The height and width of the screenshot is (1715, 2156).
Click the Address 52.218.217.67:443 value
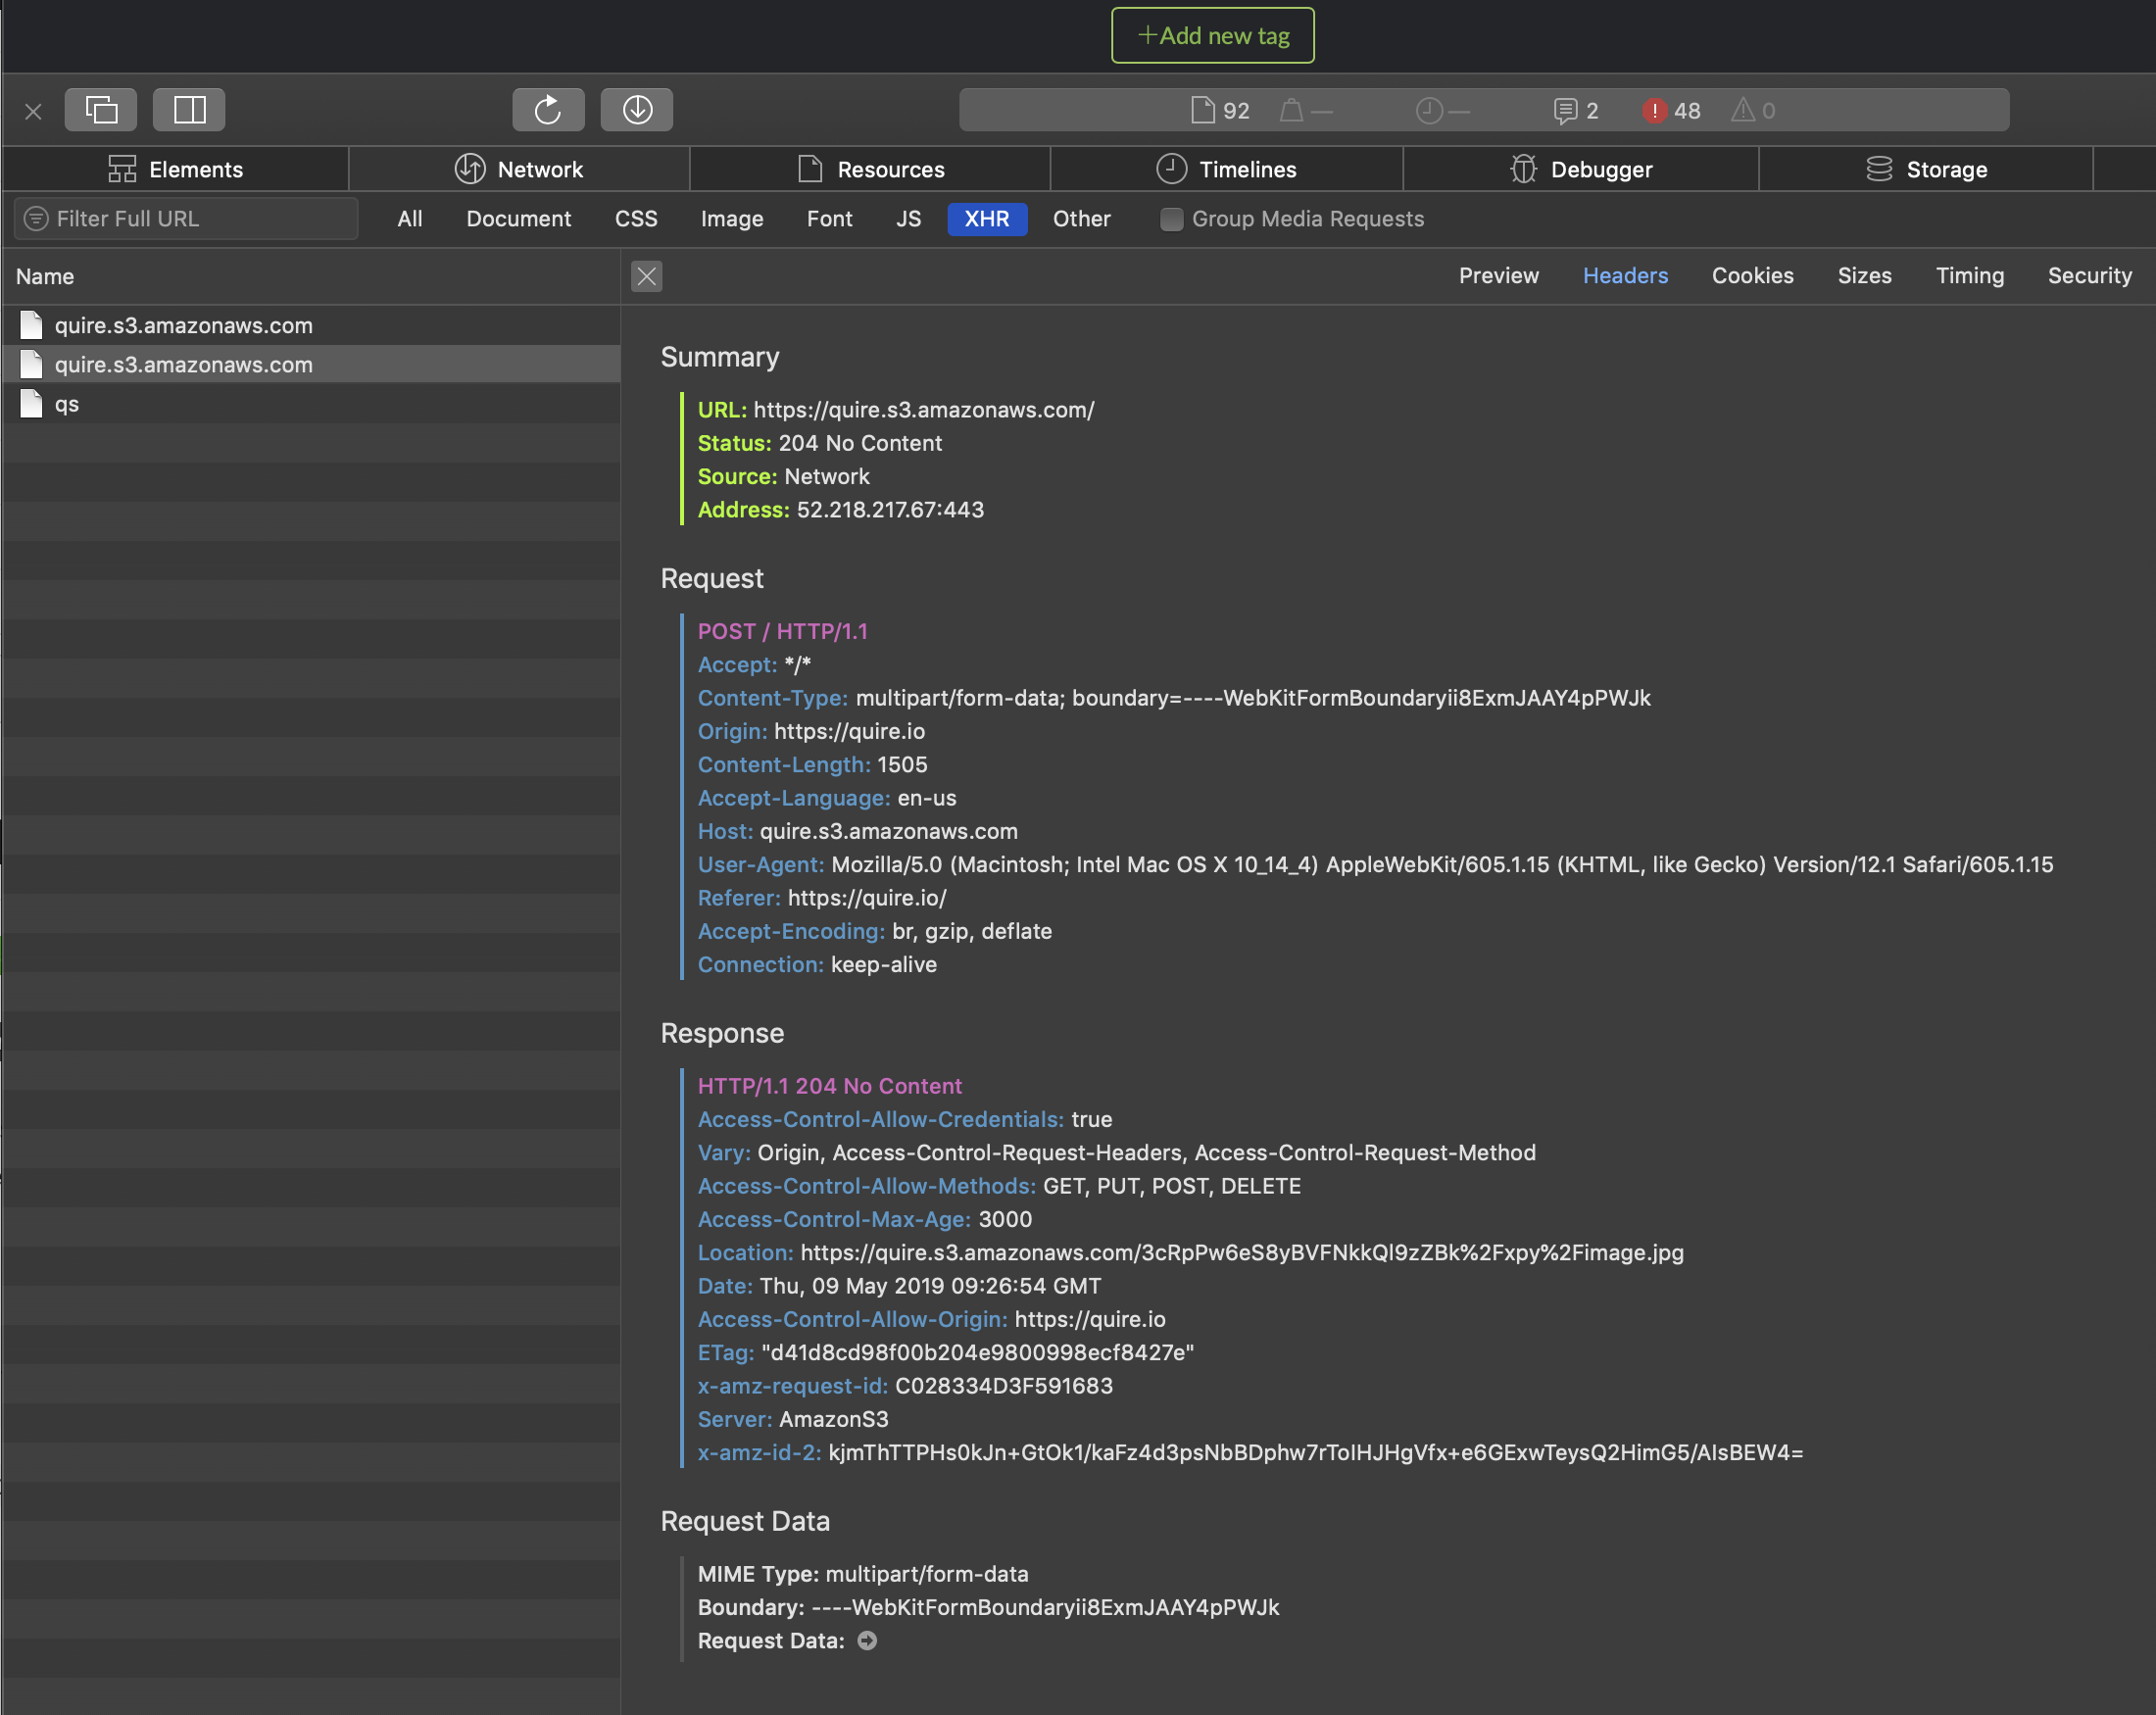890,510
